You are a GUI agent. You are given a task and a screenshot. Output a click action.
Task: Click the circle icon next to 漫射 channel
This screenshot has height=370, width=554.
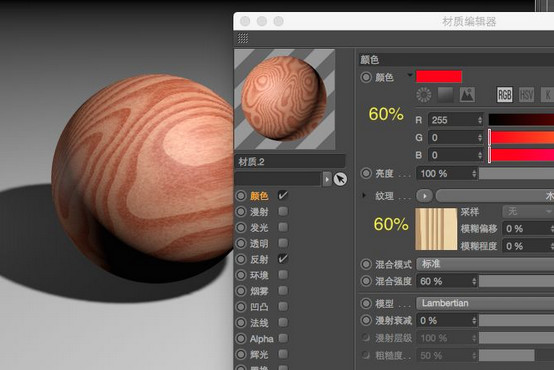[241, 211]
